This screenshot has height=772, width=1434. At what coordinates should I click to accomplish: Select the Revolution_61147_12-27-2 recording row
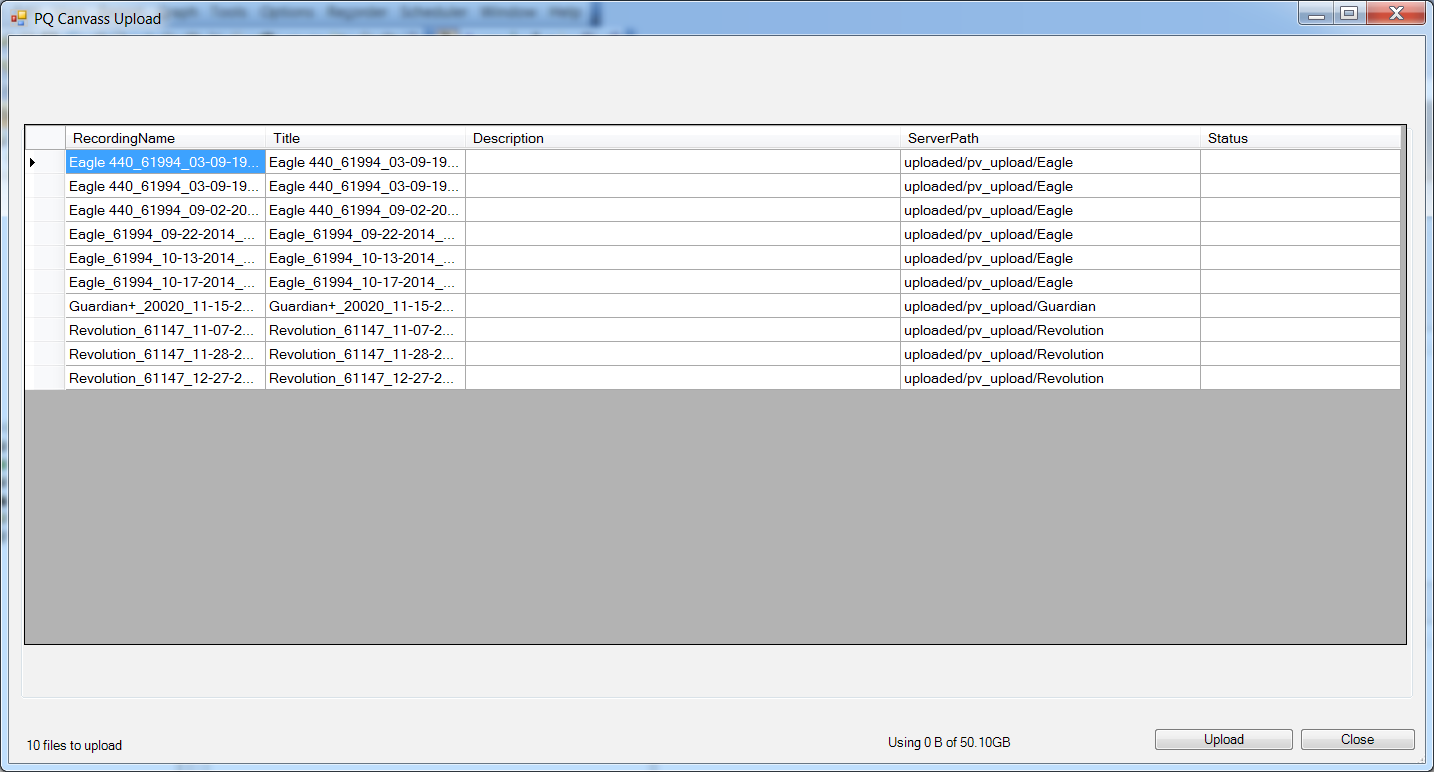(x=163, y=378)
